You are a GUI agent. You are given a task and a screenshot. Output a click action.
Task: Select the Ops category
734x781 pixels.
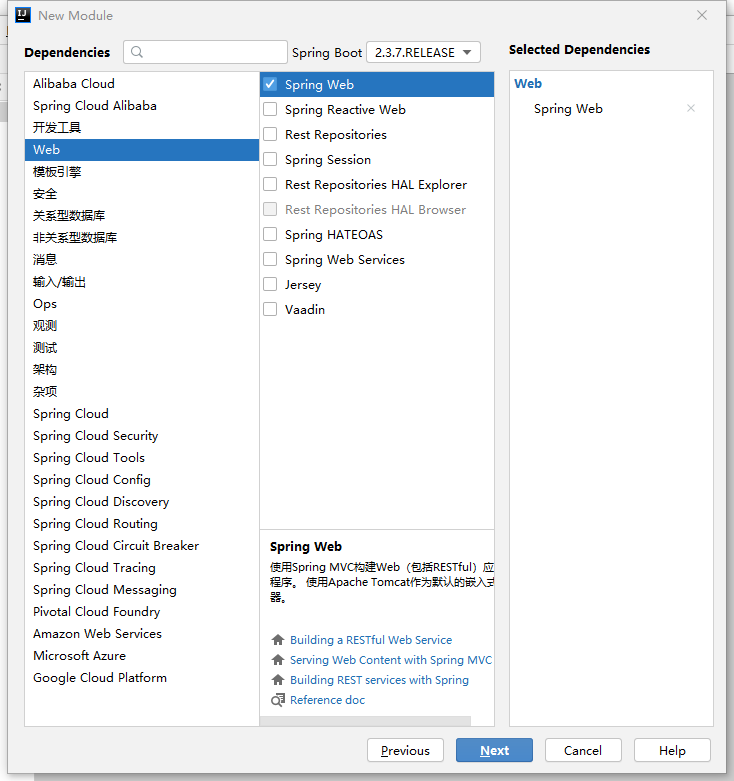coord(142,303)
